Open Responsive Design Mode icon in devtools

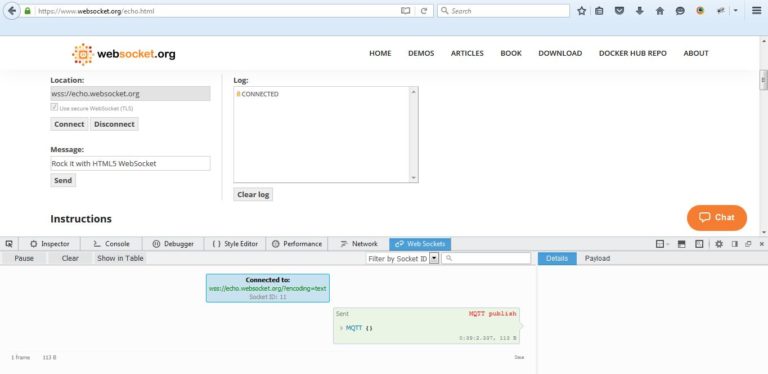tap(699, 244)
